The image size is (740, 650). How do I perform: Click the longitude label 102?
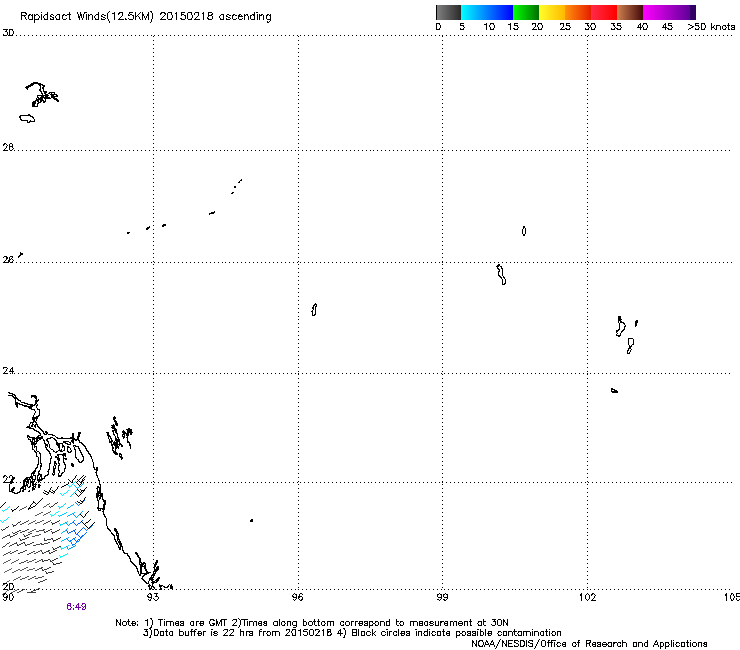[588, 597]
